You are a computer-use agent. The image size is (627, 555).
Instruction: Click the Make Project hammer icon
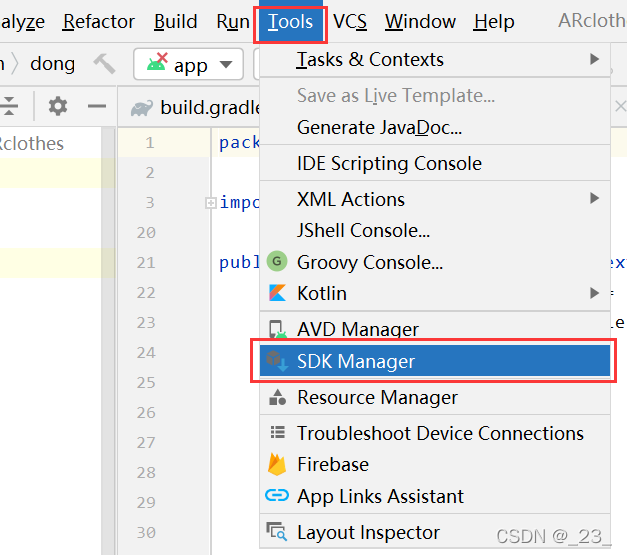coord(105,64)
